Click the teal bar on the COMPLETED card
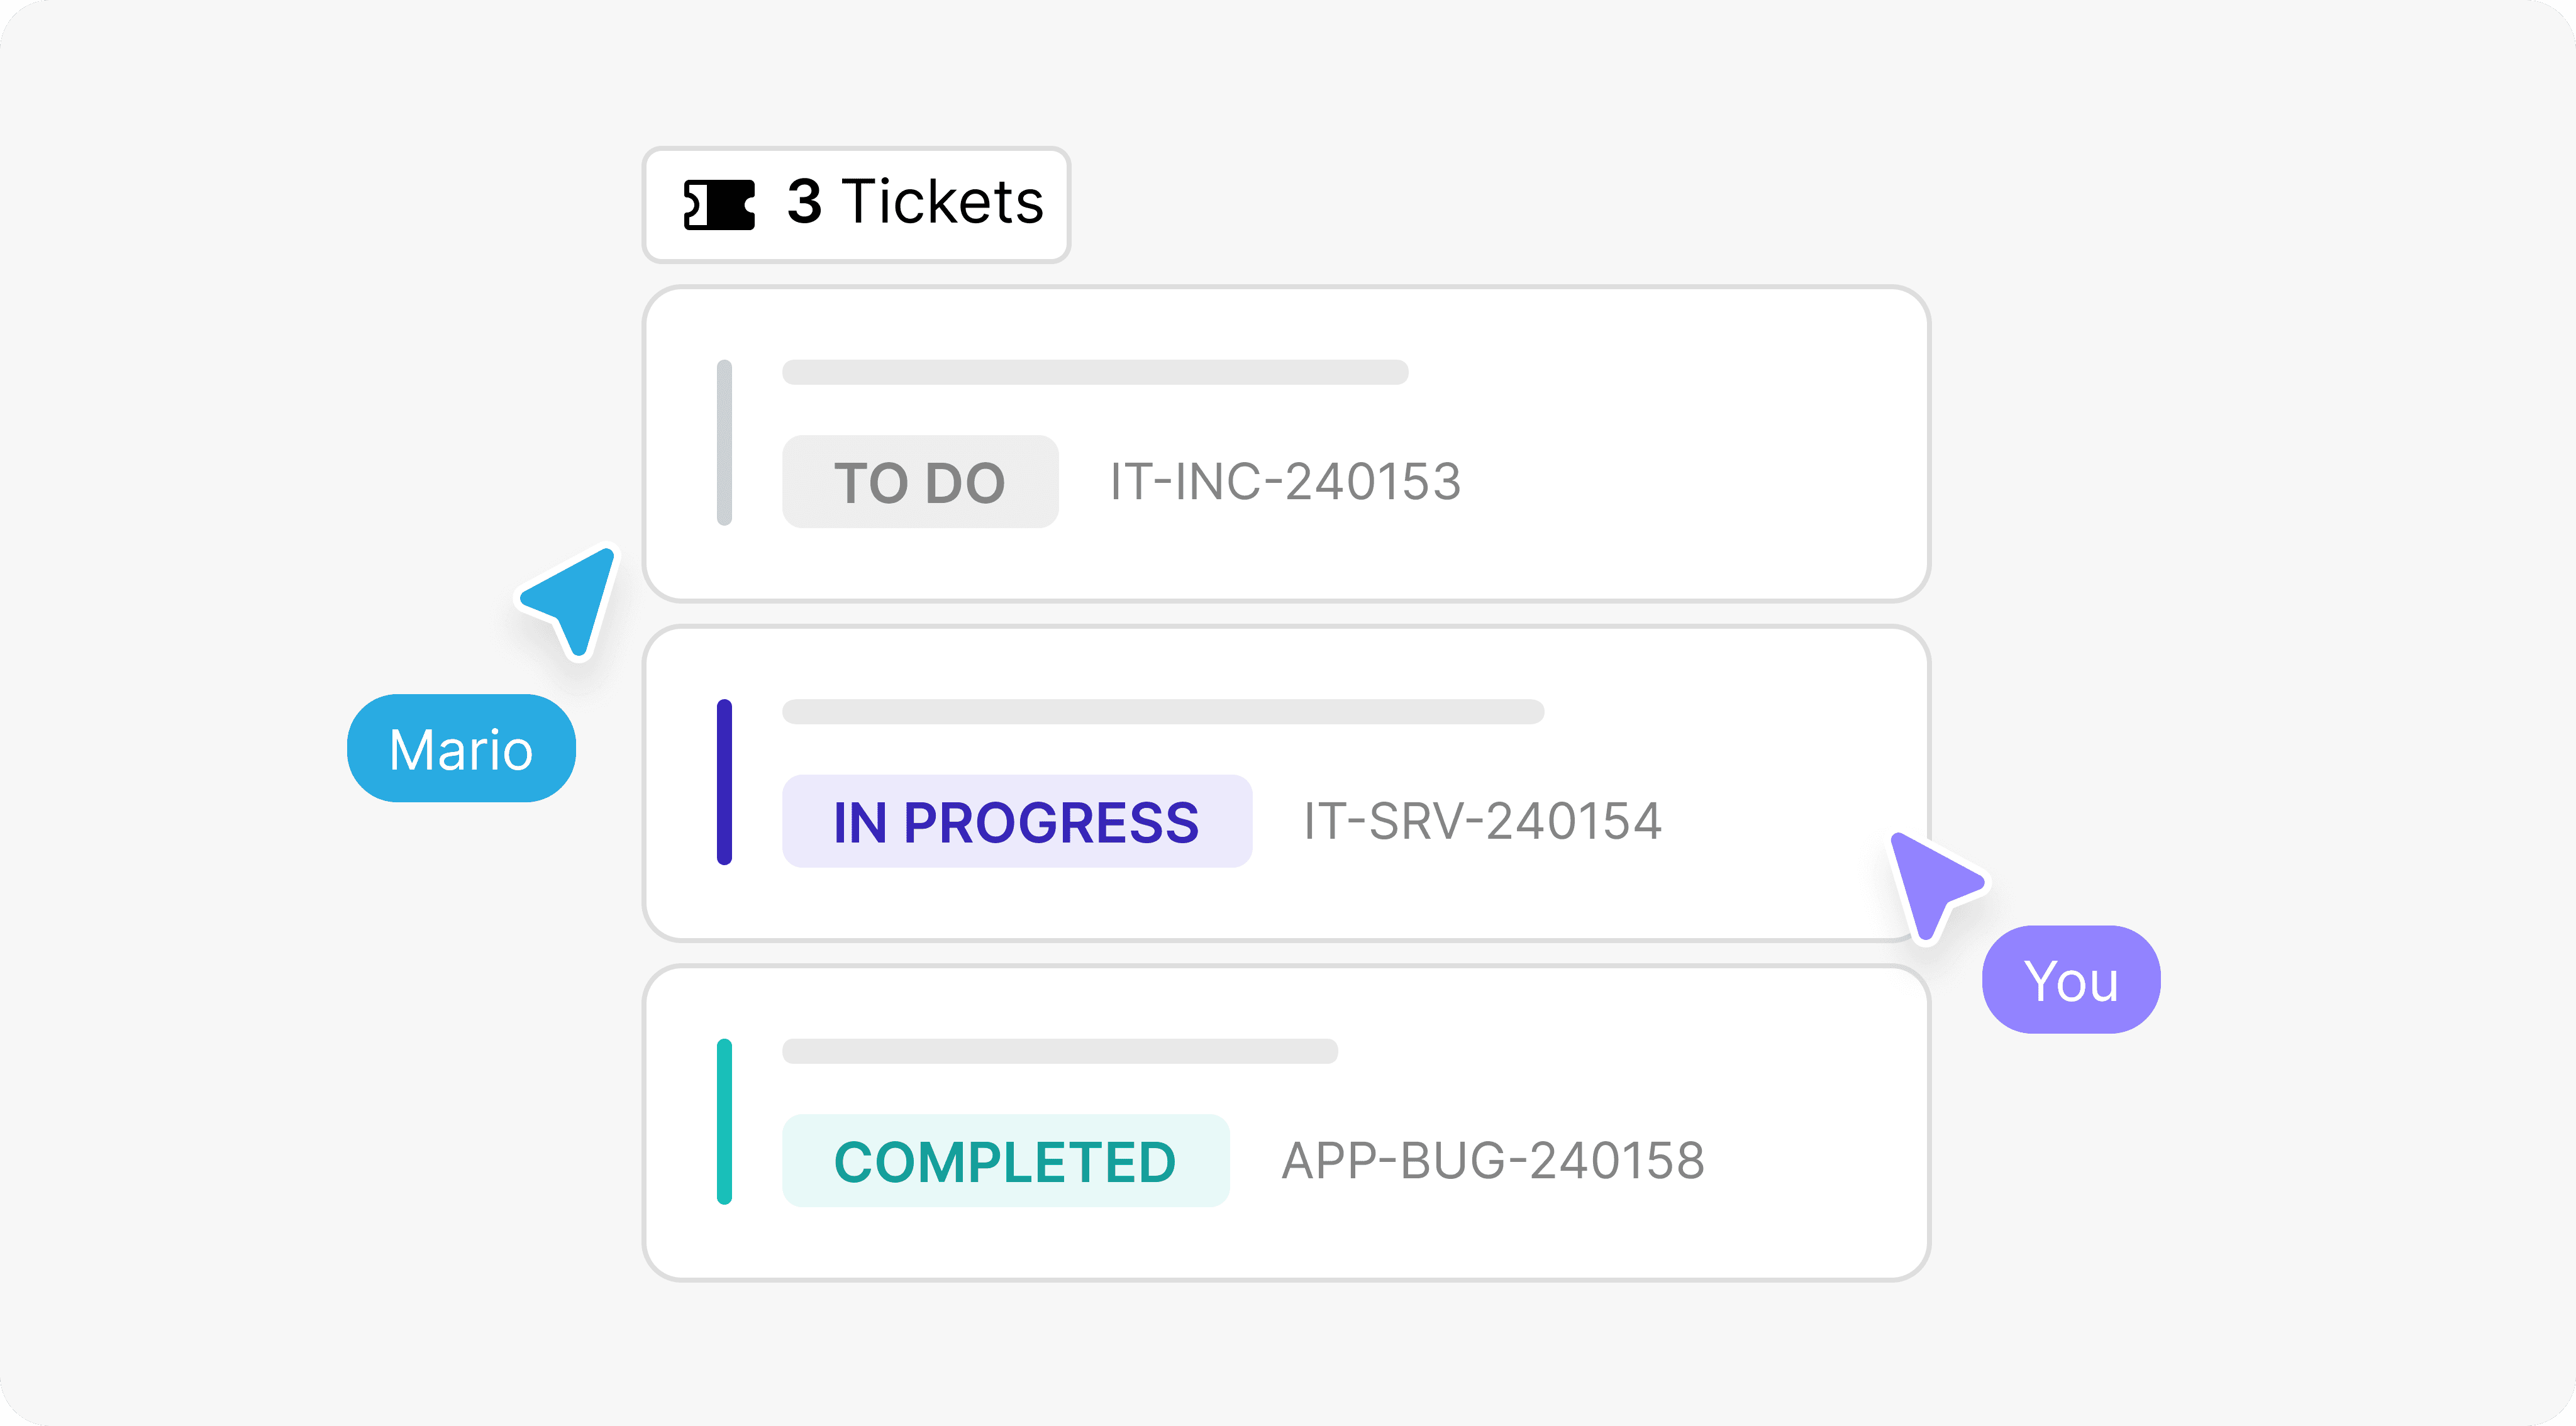2576x1426 pixels. [724, 1121]
